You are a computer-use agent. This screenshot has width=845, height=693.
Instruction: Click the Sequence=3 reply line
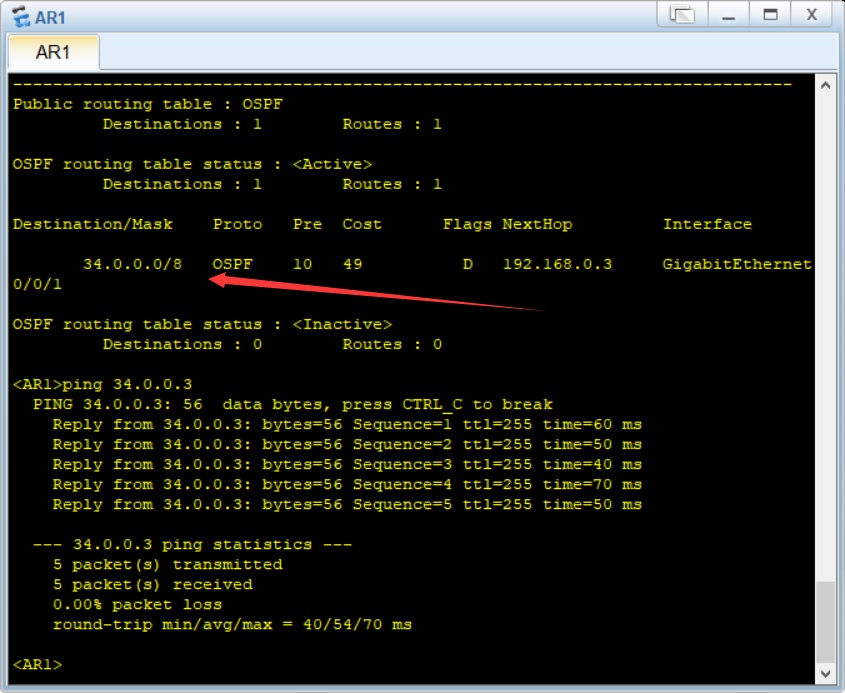[347, 464]
